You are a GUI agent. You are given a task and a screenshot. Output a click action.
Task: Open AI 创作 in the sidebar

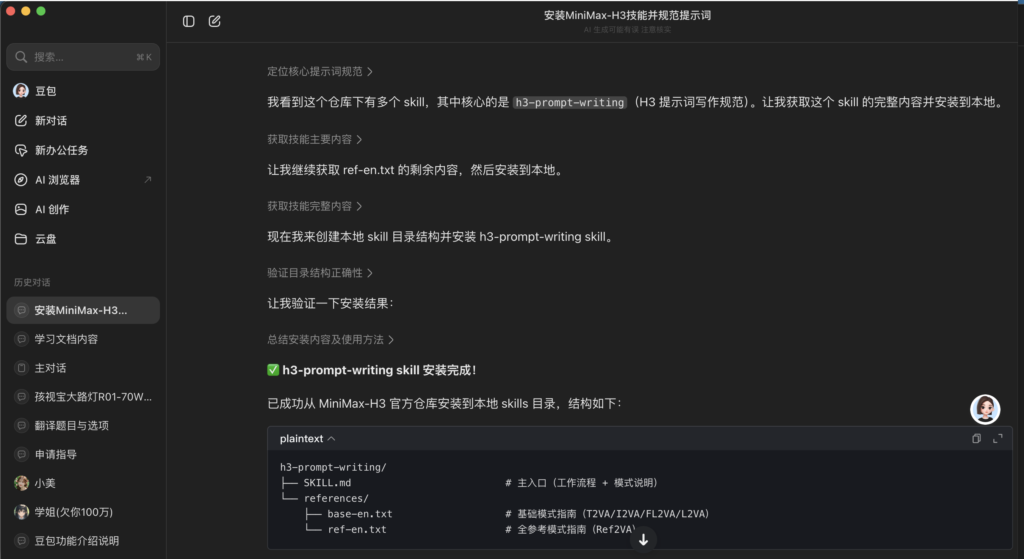click(x=83, y=209)
